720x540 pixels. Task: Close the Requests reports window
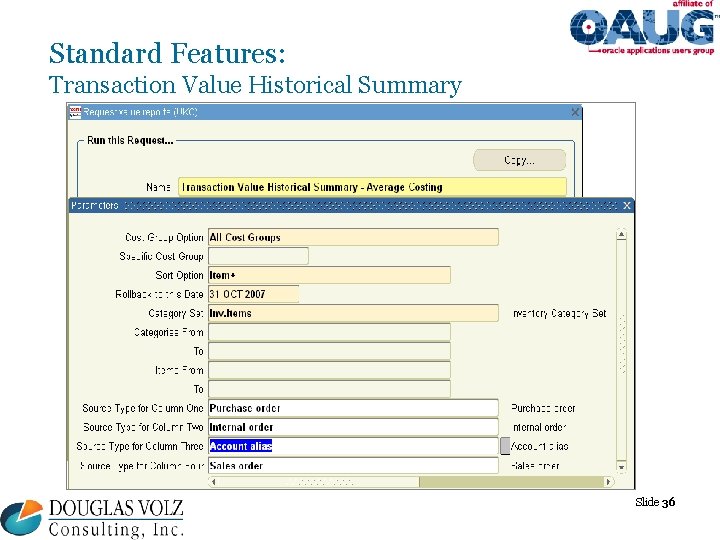pyautogui.click(x=575, y=112)
